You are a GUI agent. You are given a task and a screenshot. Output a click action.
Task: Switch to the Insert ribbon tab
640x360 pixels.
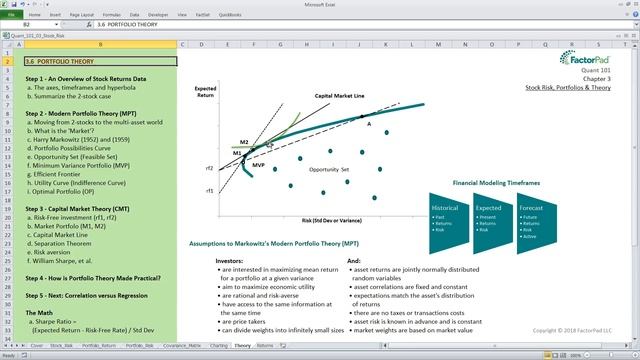click(x=55, y=15)
